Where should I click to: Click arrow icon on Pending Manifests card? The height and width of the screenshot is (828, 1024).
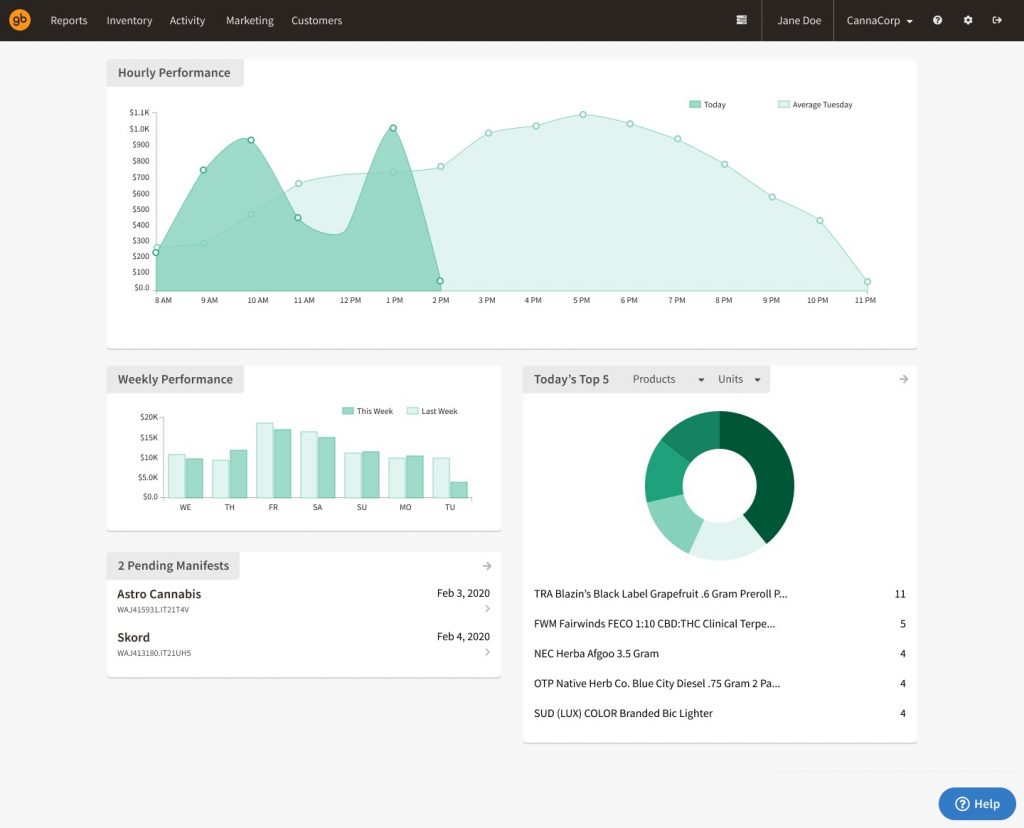[x=487, y=566]
